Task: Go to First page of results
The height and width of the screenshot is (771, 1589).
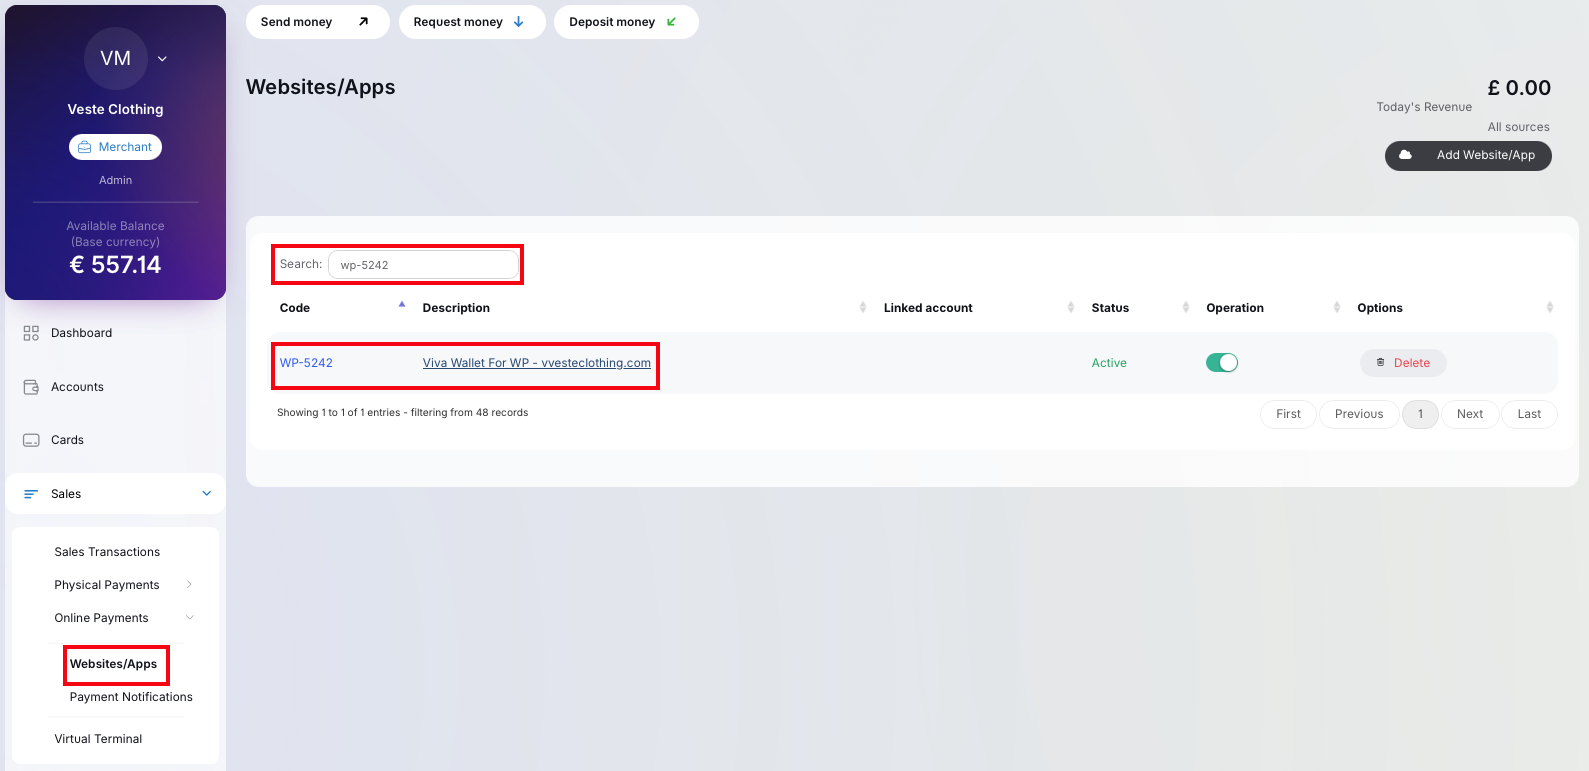Action: [x=1288, y=414]
